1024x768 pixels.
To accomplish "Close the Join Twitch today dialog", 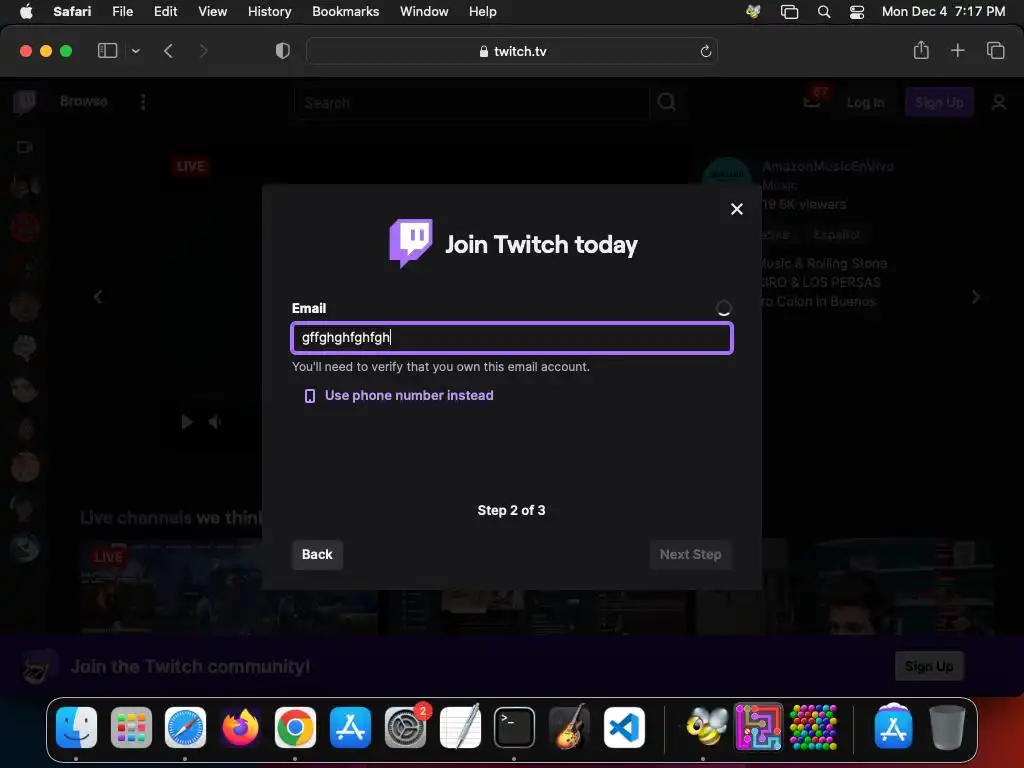I will coord(737,209).
